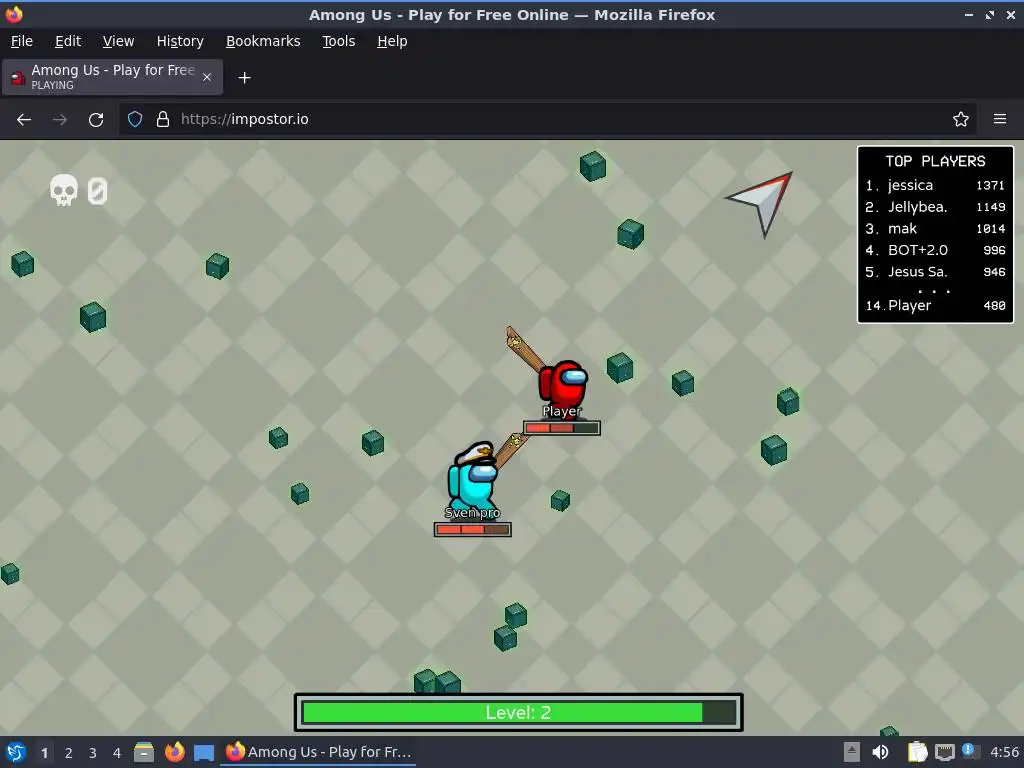The image size is (1024, 768).
Task: Click the direction arrow pointer in game
Action: pos(762,200)
